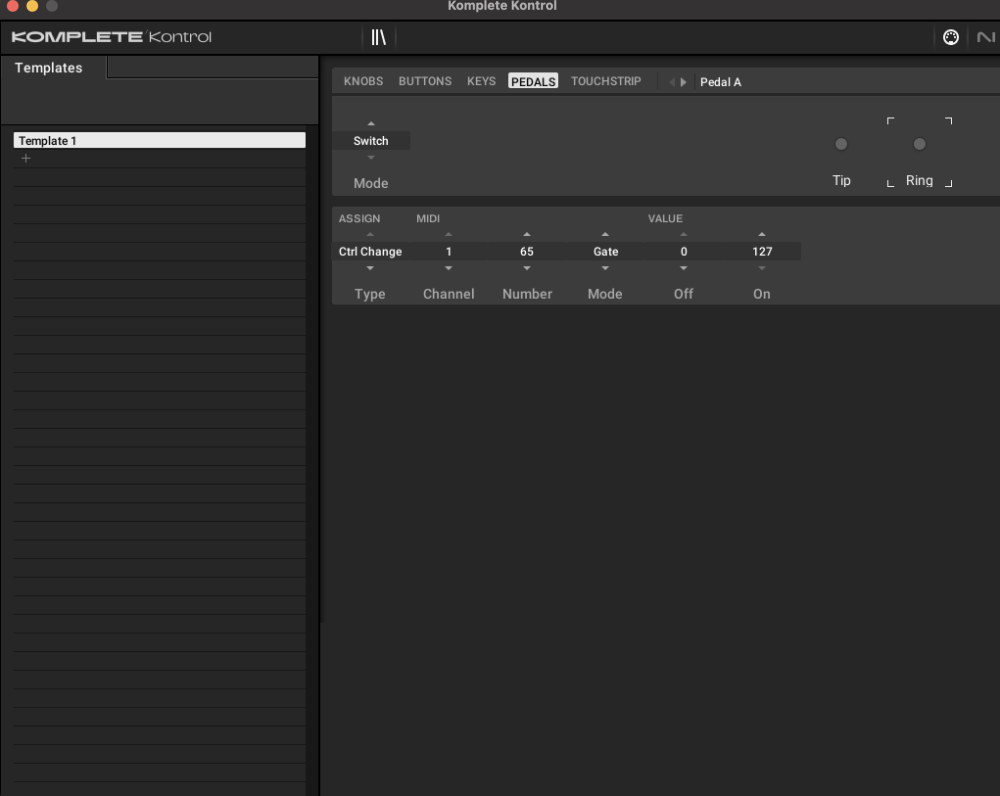Open the Gate mode dropdown

tap(605, 251)
